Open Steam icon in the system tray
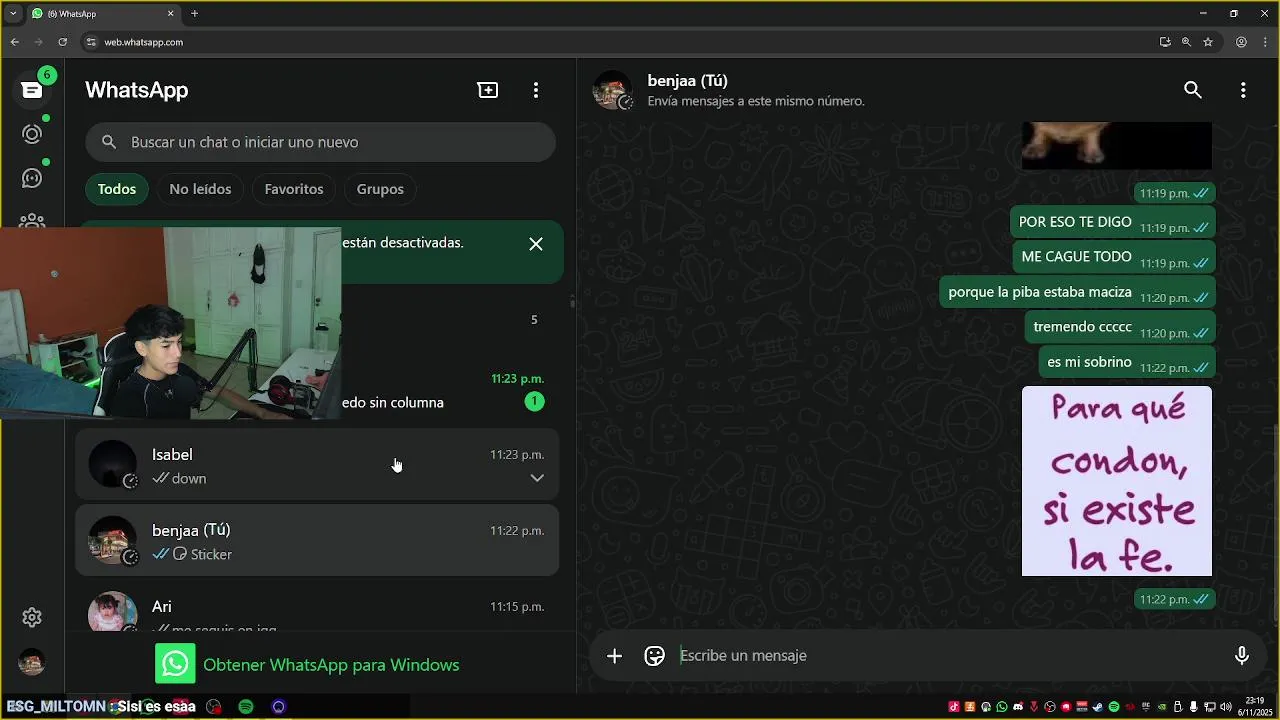 coord(1098,707)
